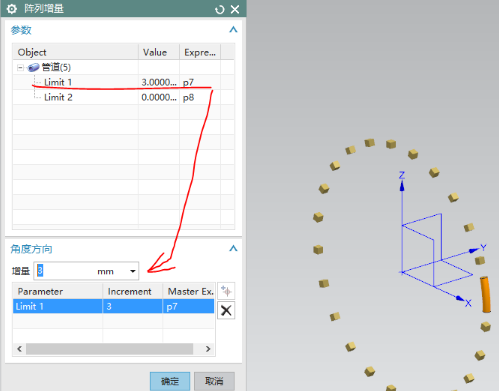Select the Limit 1 row in increment table
Viewport: 499px width, 391px height.
(113, 306)
